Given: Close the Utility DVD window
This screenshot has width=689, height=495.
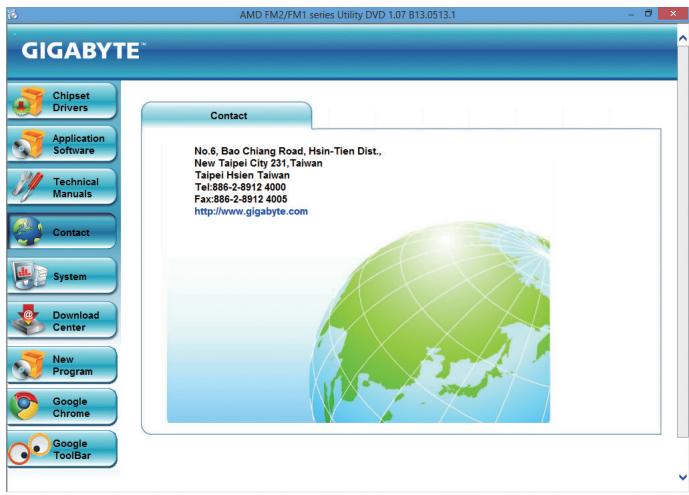Looking at the screenshot, I should coord(673,14).
